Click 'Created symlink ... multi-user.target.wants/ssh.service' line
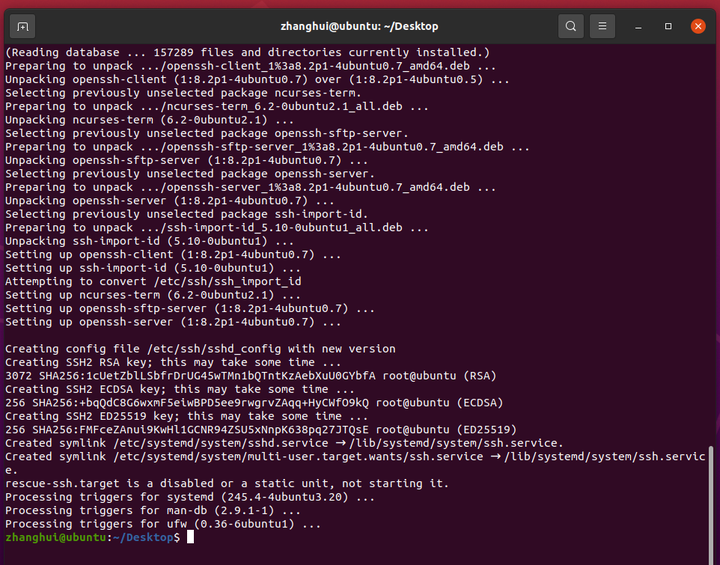Viewport: 720px width, 565px height. click(355, 463)
